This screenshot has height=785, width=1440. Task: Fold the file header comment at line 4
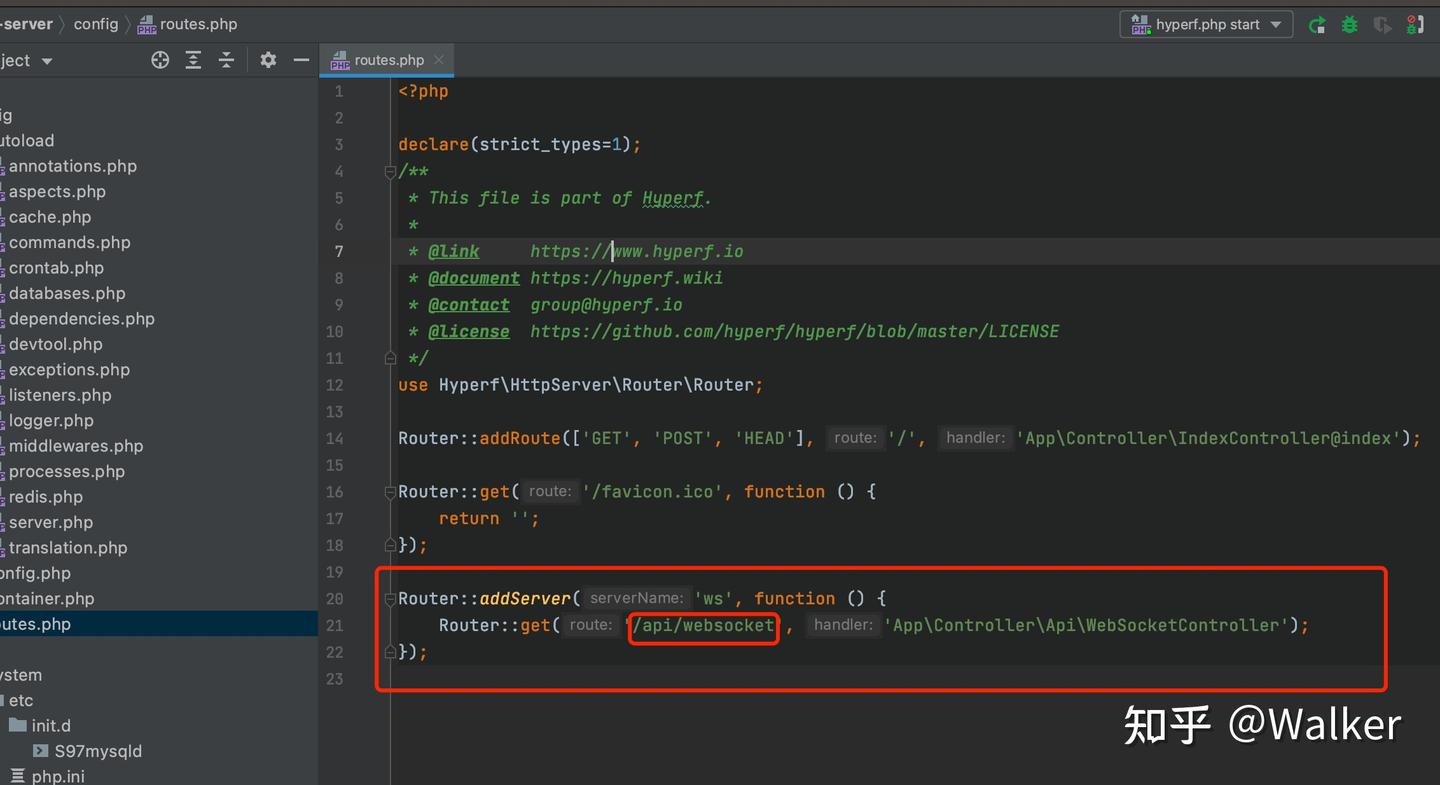pos(390,171)
